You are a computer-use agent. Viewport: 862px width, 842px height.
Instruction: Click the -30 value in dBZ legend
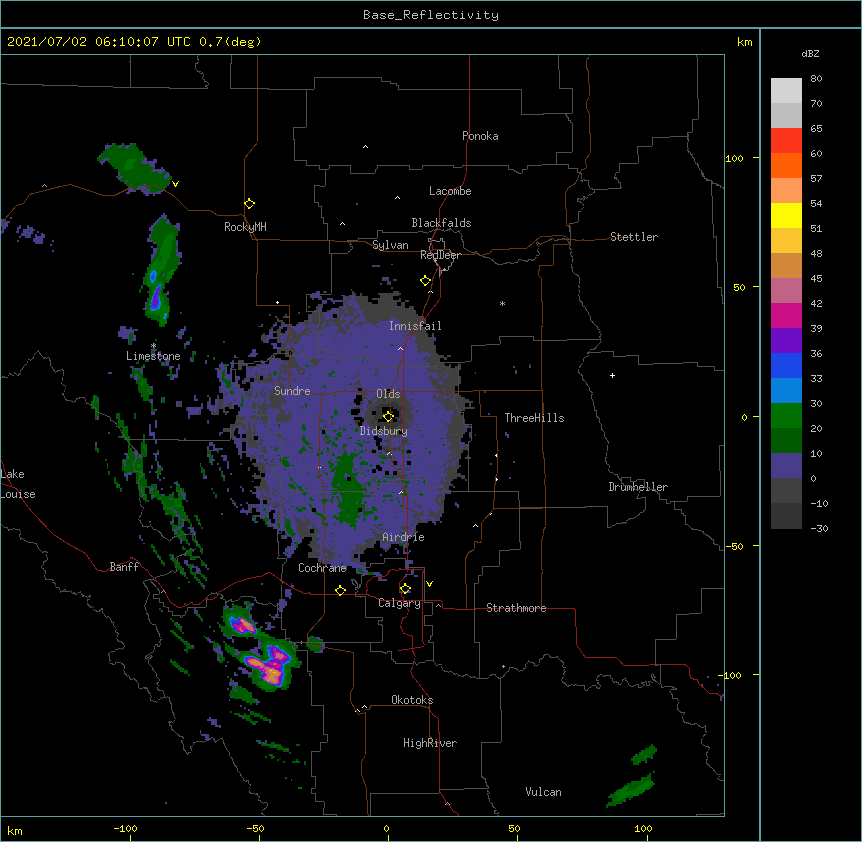coord(819,529)
